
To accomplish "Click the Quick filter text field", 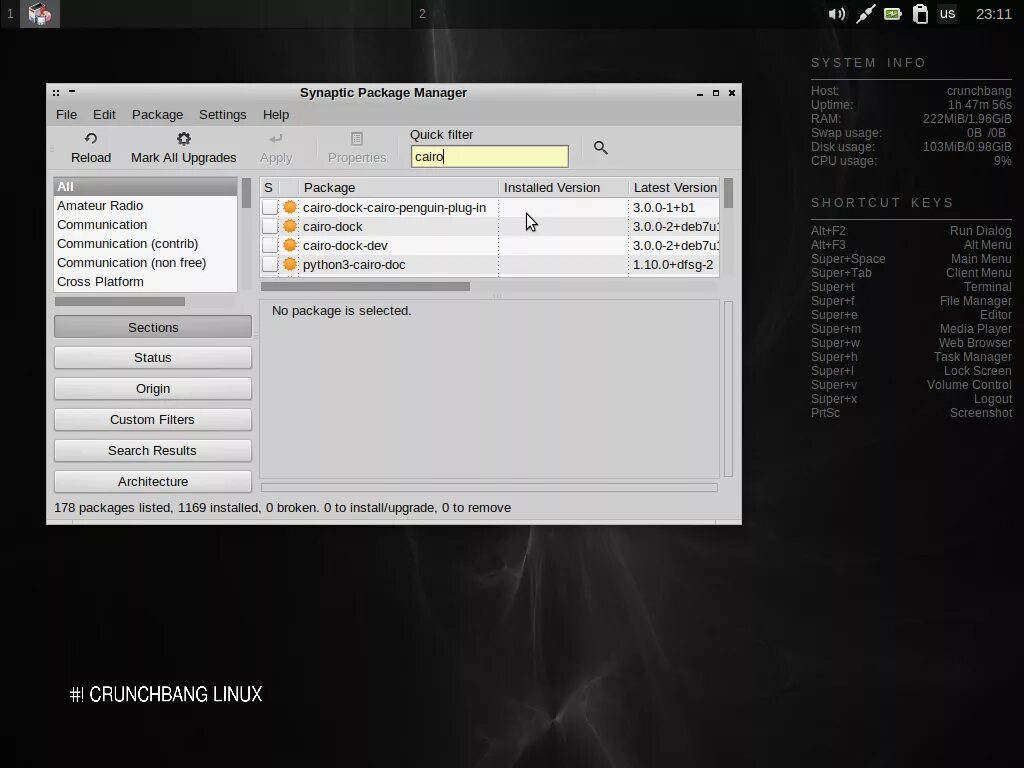I will (x=490, y=156).
